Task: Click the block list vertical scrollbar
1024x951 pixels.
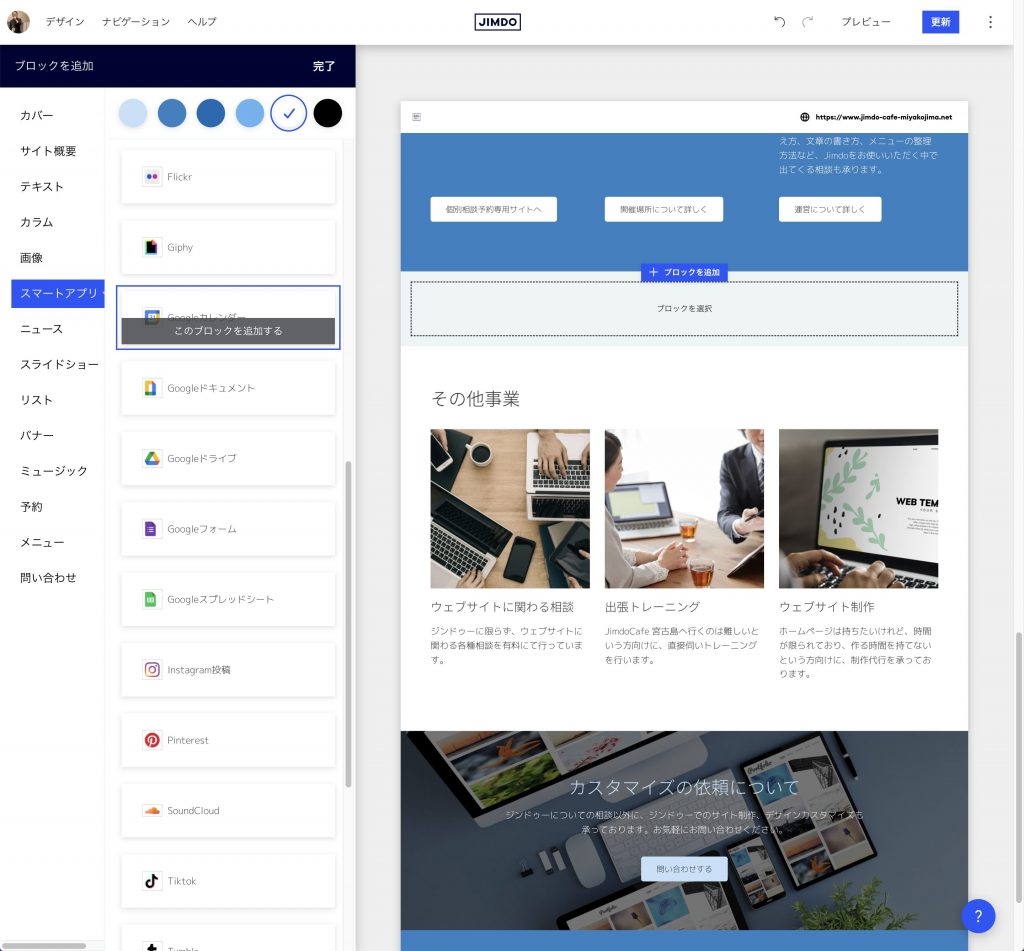Action: pyautogui.click(x=348, y=624)
